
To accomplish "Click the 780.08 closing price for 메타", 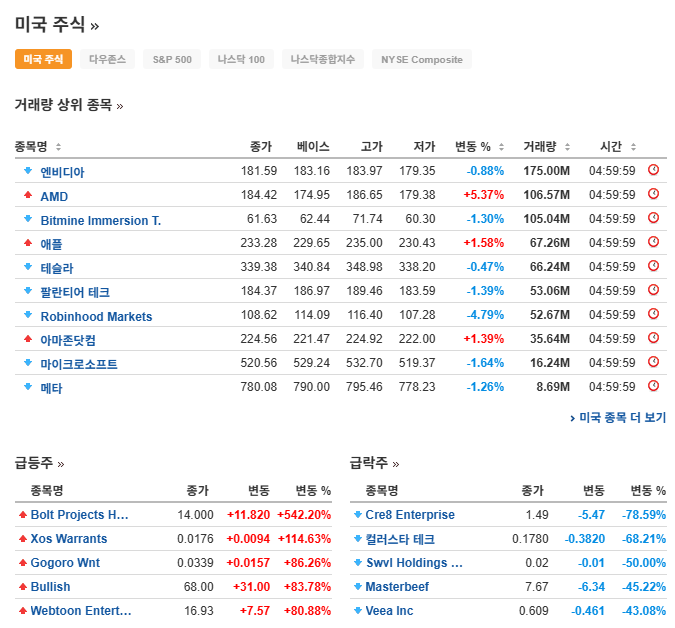I will tap(259, 387).
